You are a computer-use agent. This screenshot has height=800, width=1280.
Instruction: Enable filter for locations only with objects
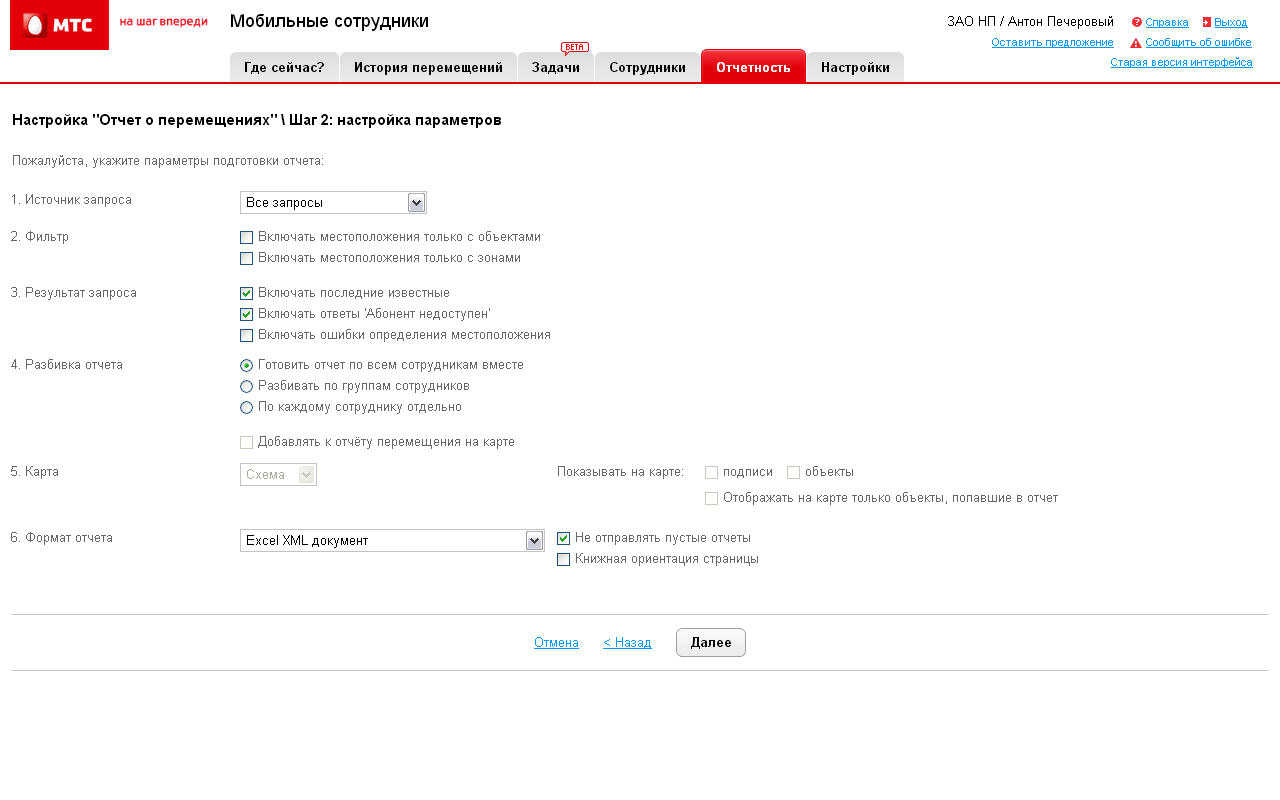tap(247, 238)
